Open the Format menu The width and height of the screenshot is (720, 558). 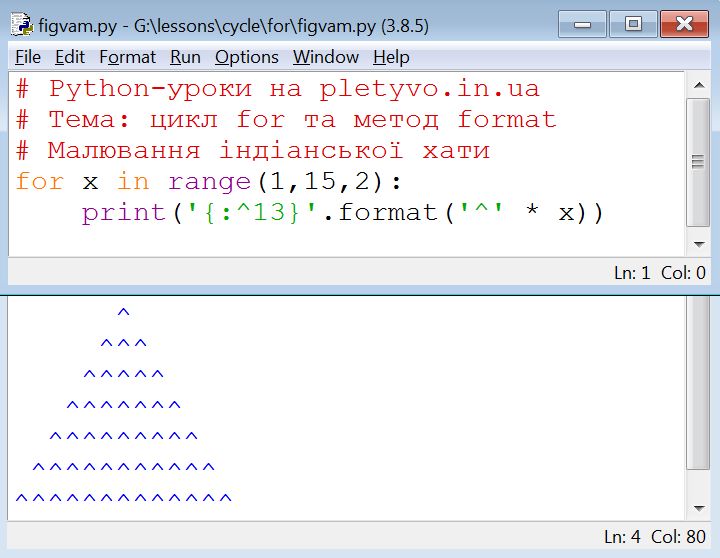point(127,57)
